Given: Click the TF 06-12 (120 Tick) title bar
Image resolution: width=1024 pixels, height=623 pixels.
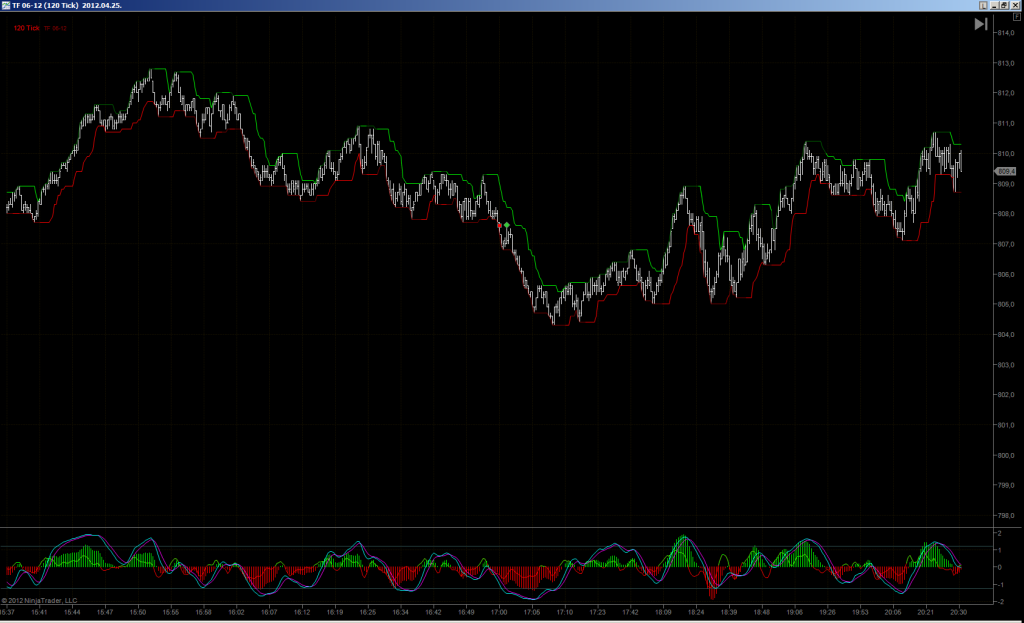Looking at the screenshot, I should tap(67, 5).
